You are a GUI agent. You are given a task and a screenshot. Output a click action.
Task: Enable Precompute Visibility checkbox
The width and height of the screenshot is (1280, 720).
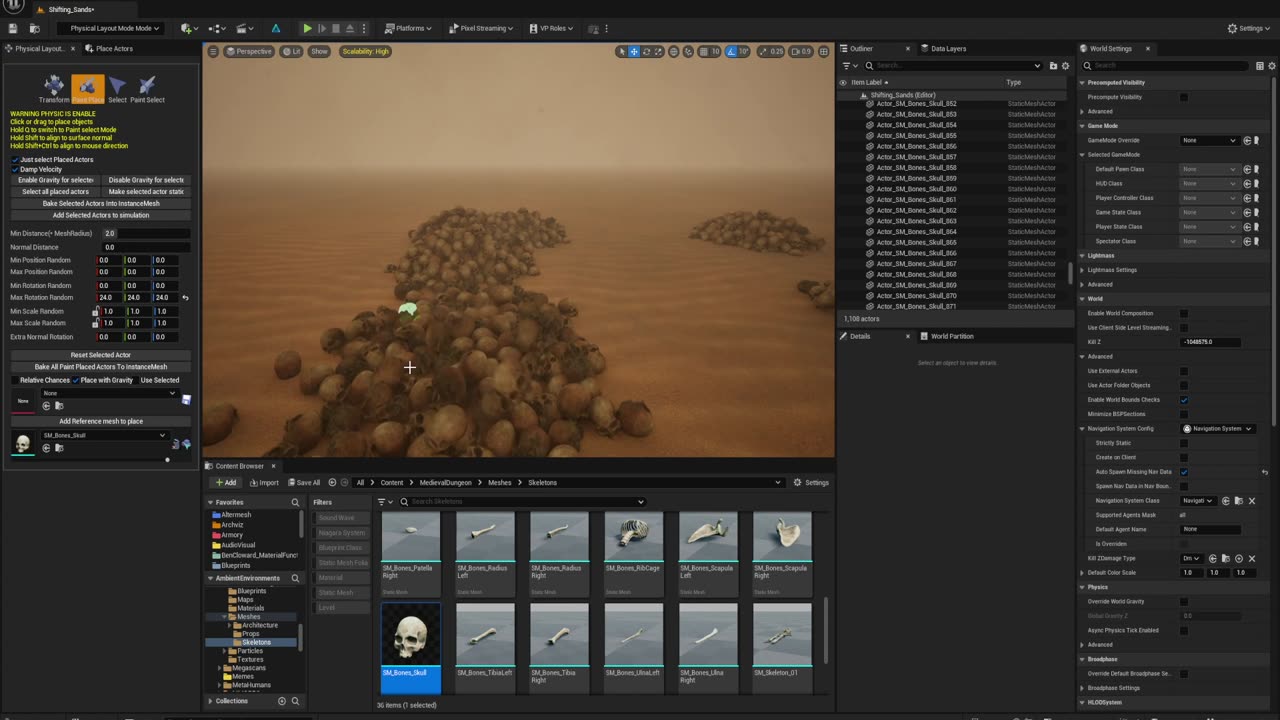pyautogui.click(x=1184, y=97)
